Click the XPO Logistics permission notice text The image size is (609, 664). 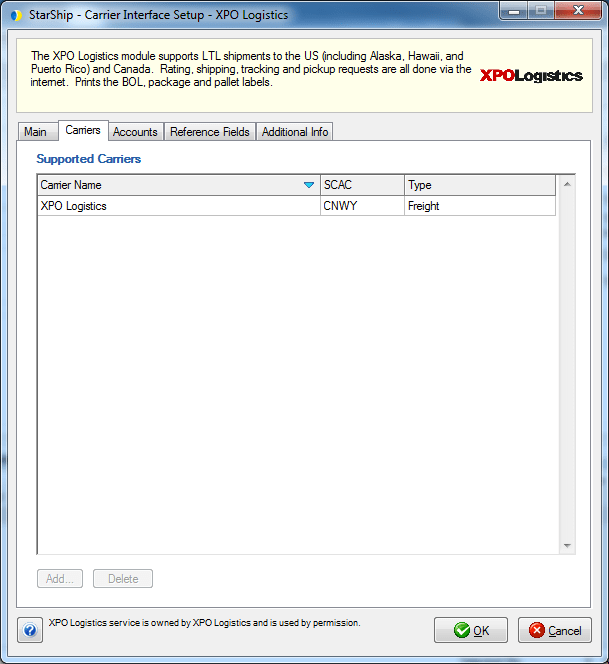[205, 623]
